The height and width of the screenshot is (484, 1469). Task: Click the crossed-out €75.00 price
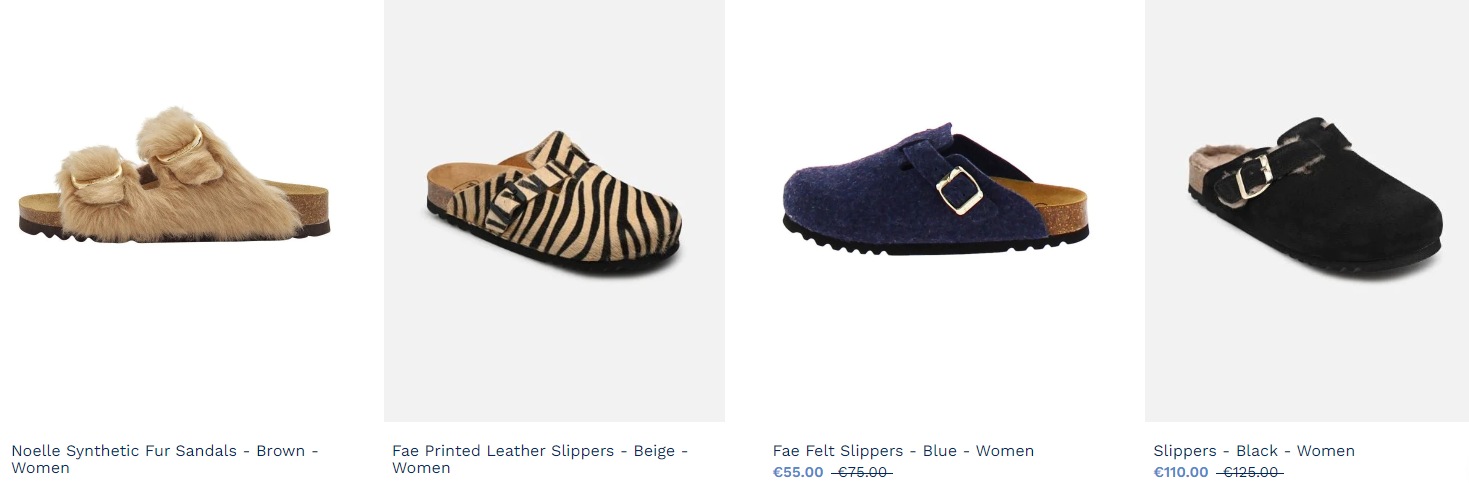pyautogui.click(x=861, y=473)
